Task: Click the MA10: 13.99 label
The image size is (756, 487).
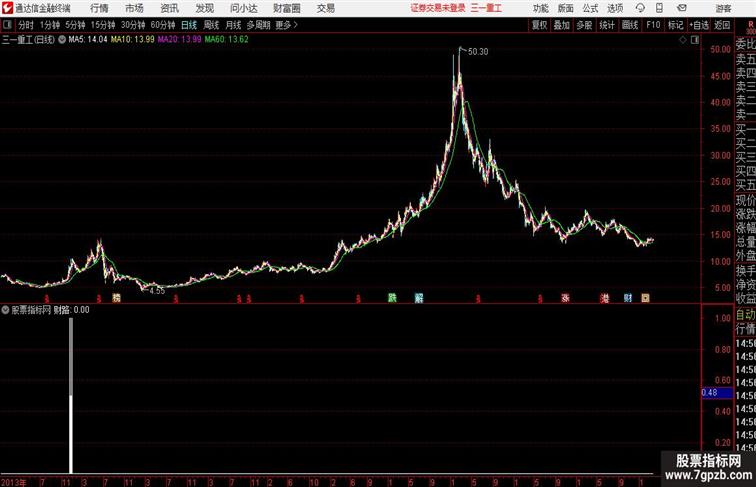Action: tap(133, 40)
